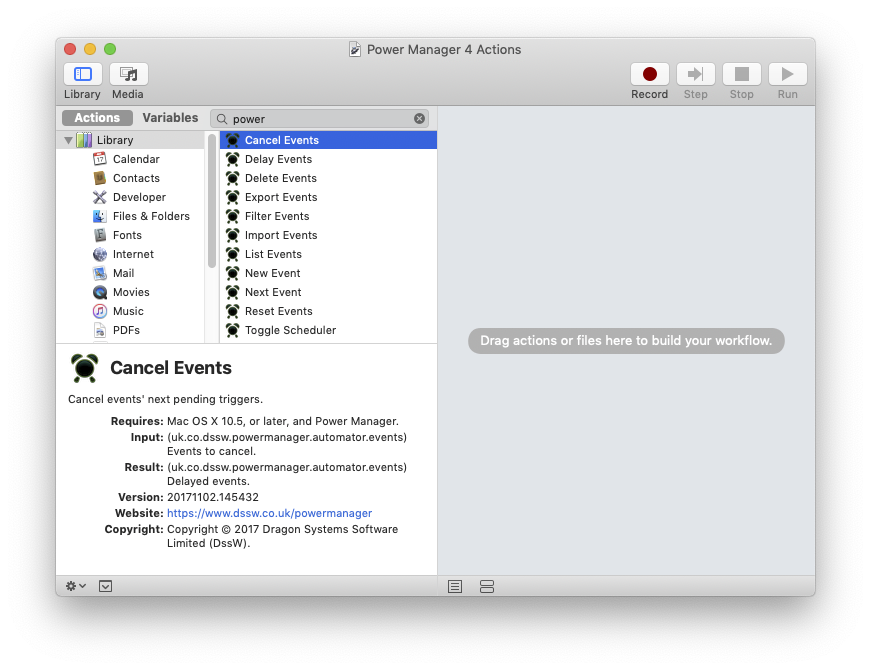Image resolution: width=871 pixels, height=670 pixels.
Task: Select the Export Events action
Action: 328,197
